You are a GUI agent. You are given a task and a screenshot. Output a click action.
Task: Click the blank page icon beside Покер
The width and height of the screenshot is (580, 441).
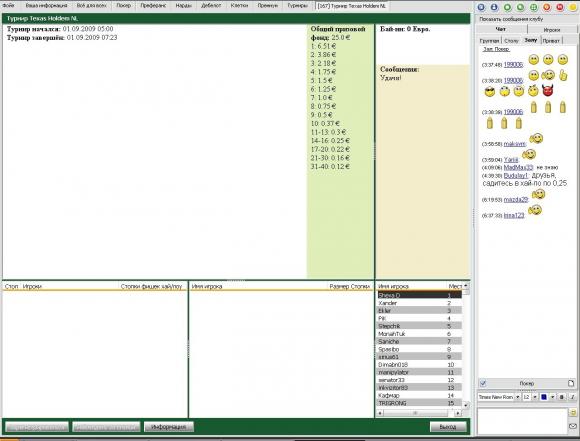[x=571, y=383]
